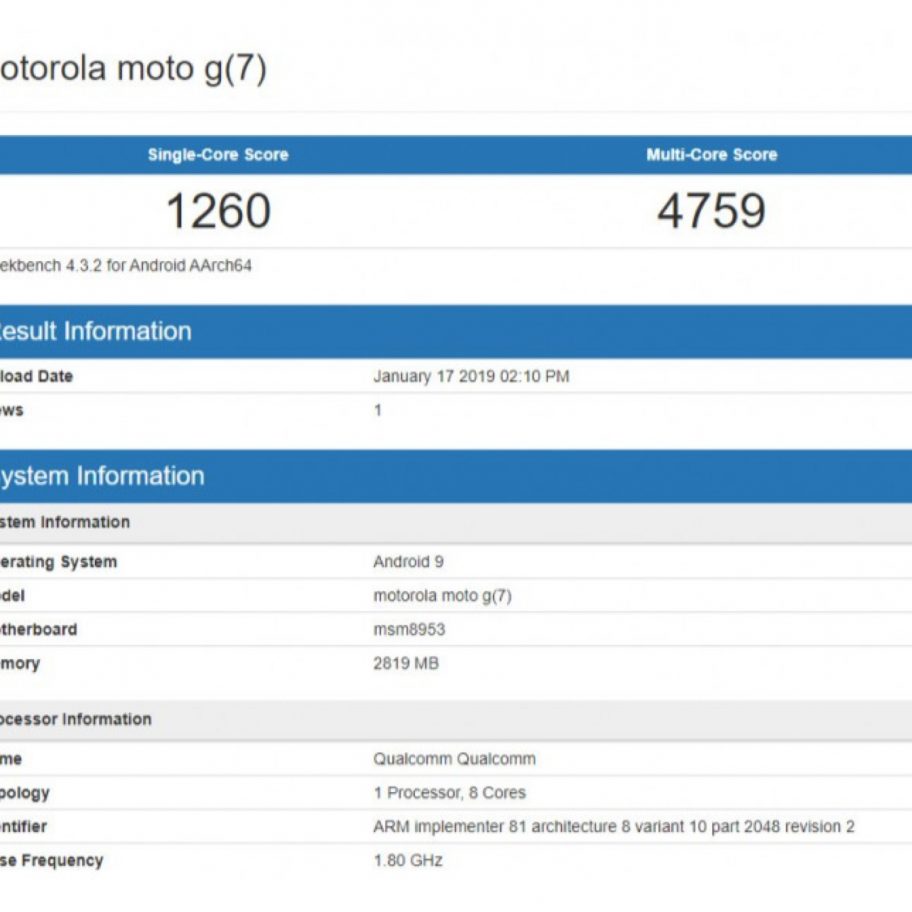
Task: Click the Processor Information subheader row
Action: coord(76,719)
